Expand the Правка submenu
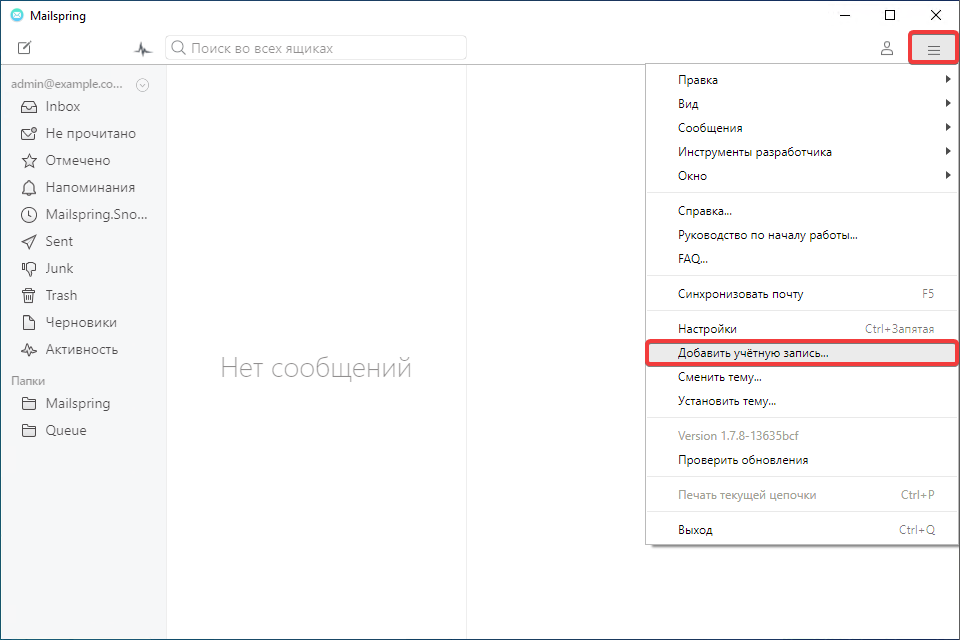This screenshot has width=960, height=640. tap(802, 80)
